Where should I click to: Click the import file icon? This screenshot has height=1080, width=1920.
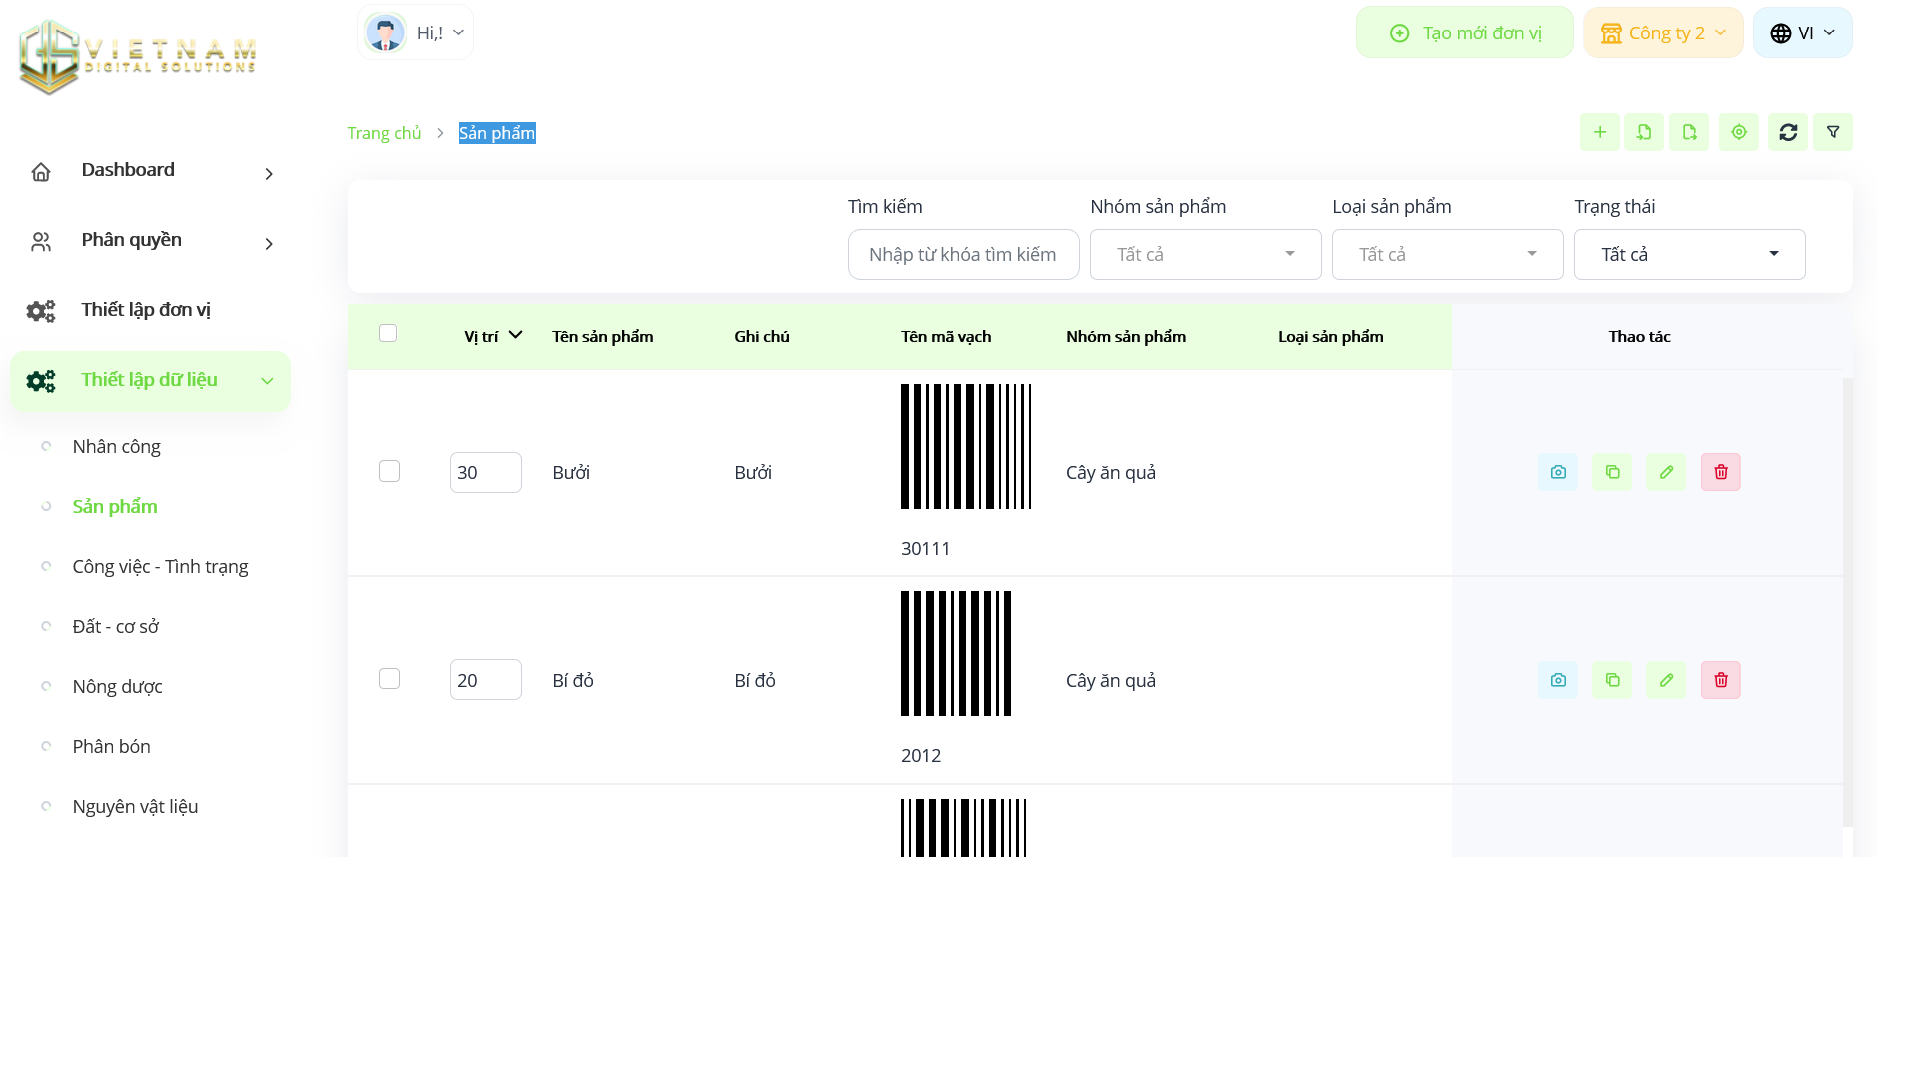coord(1643,132)
